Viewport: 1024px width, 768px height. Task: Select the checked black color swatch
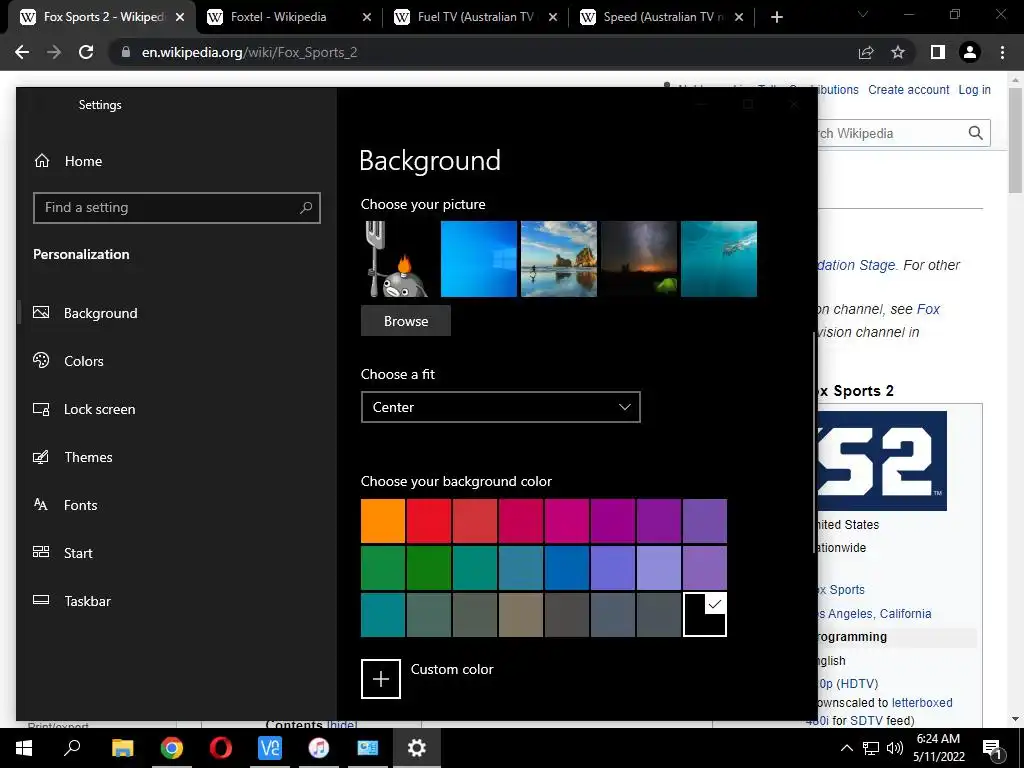point(705,615)
